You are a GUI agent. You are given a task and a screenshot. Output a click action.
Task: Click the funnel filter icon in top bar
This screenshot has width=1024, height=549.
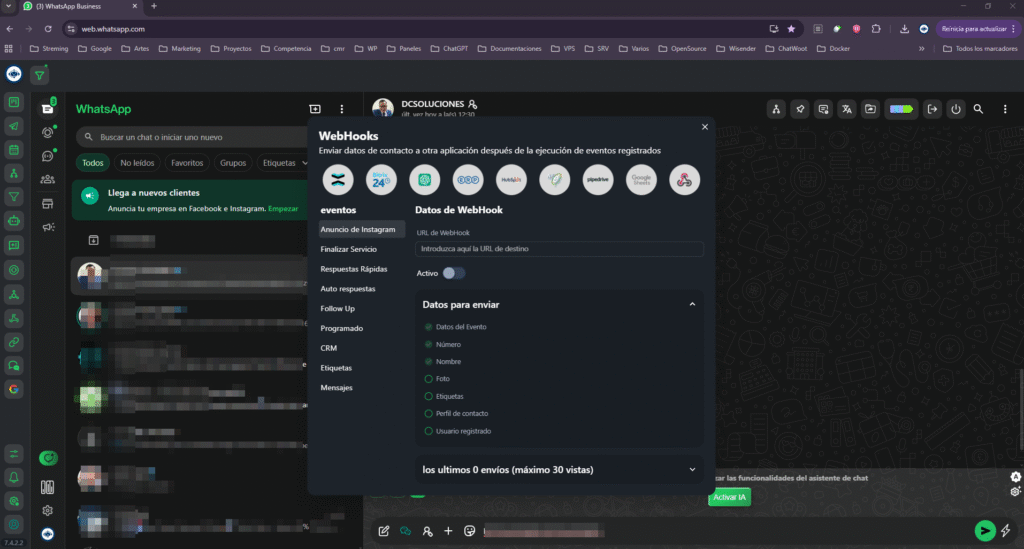[x=40, y=75]
